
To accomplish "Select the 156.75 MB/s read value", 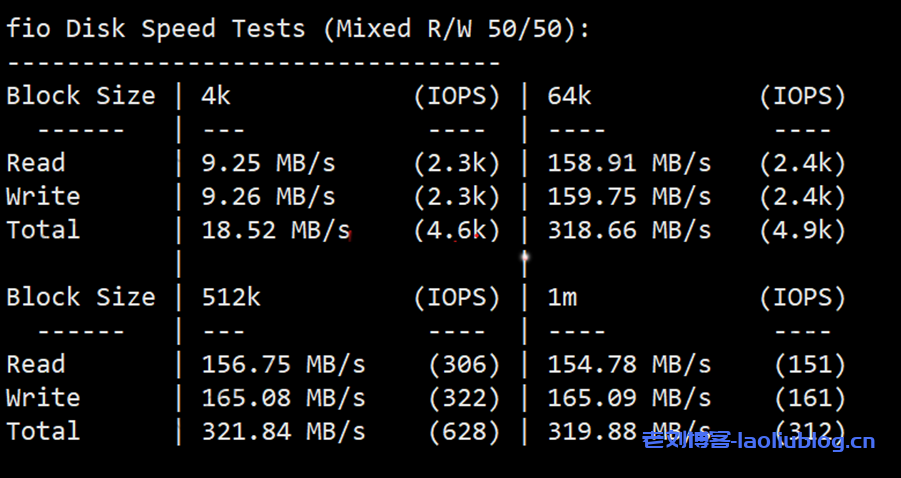I will 283,364.
